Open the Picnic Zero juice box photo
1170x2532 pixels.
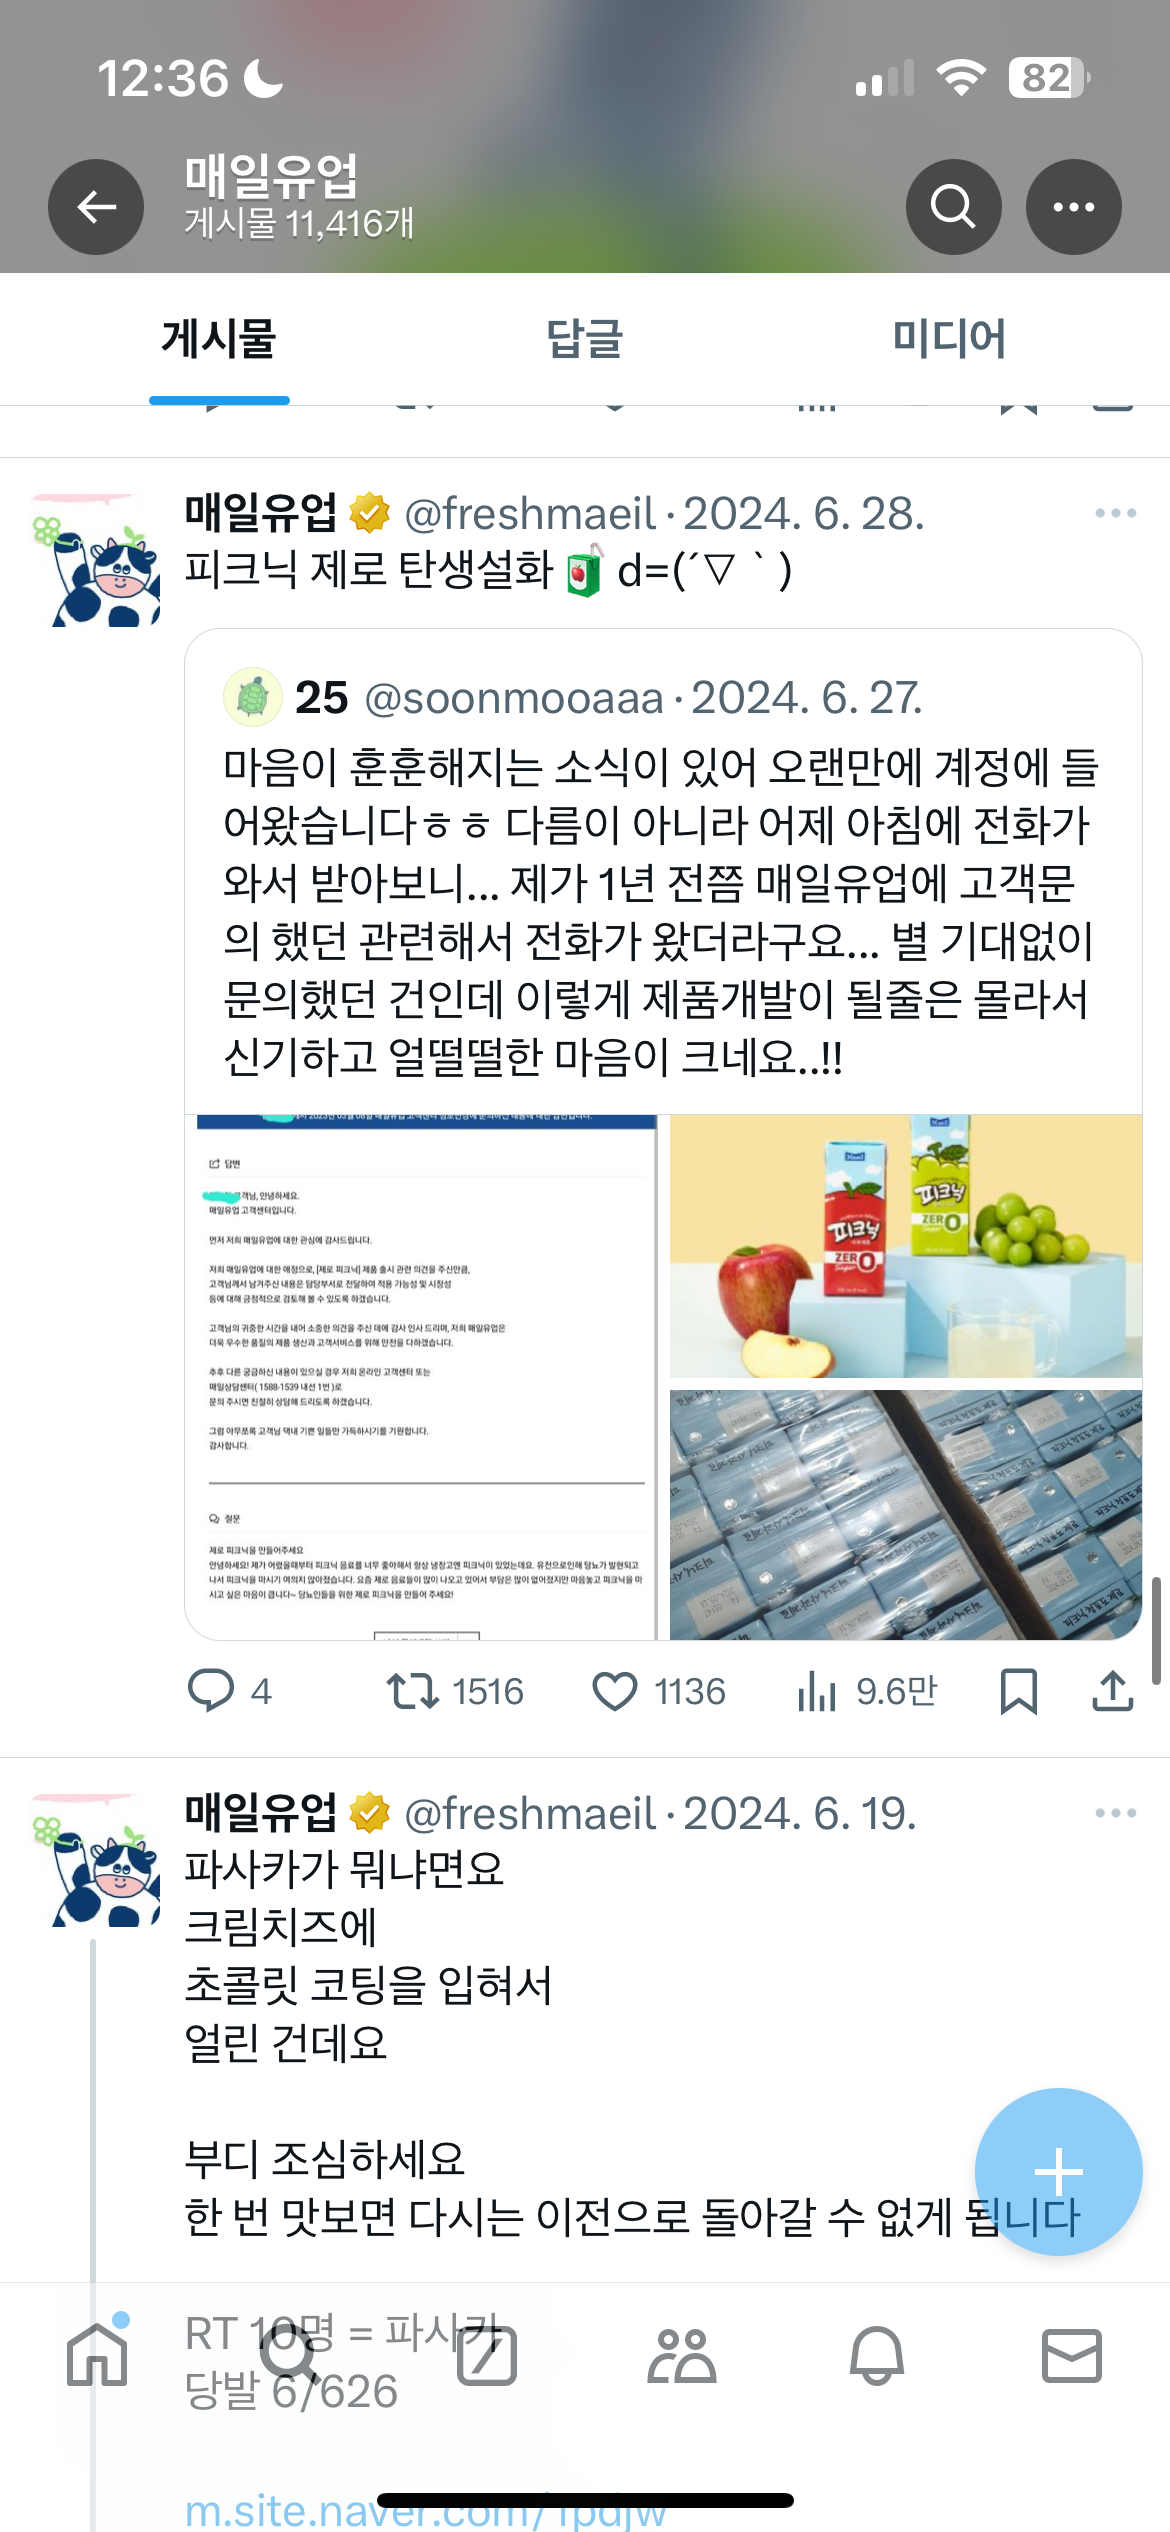(x=905, y=1246)
